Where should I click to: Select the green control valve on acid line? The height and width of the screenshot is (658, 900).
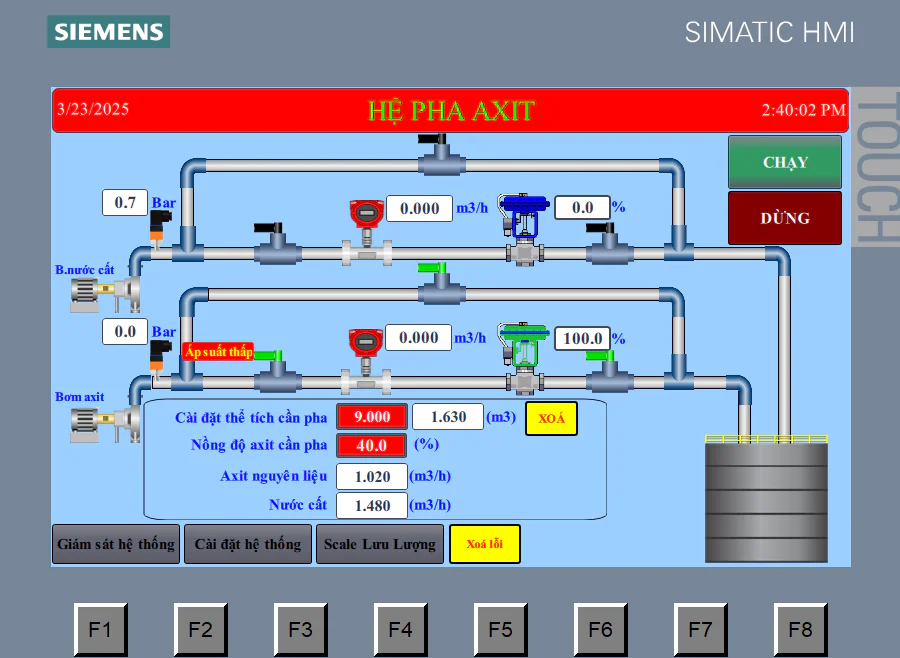[523, 358]
